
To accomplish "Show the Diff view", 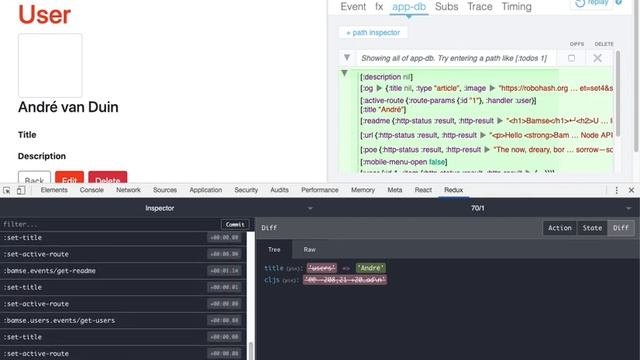I will click(621, 228).
